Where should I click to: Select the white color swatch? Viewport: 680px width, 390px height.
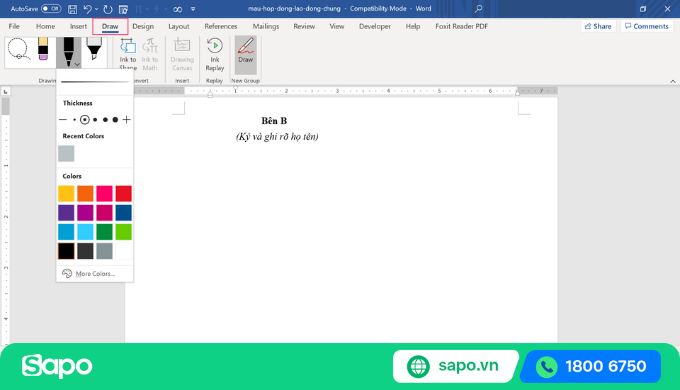click(x=124, y=251)
